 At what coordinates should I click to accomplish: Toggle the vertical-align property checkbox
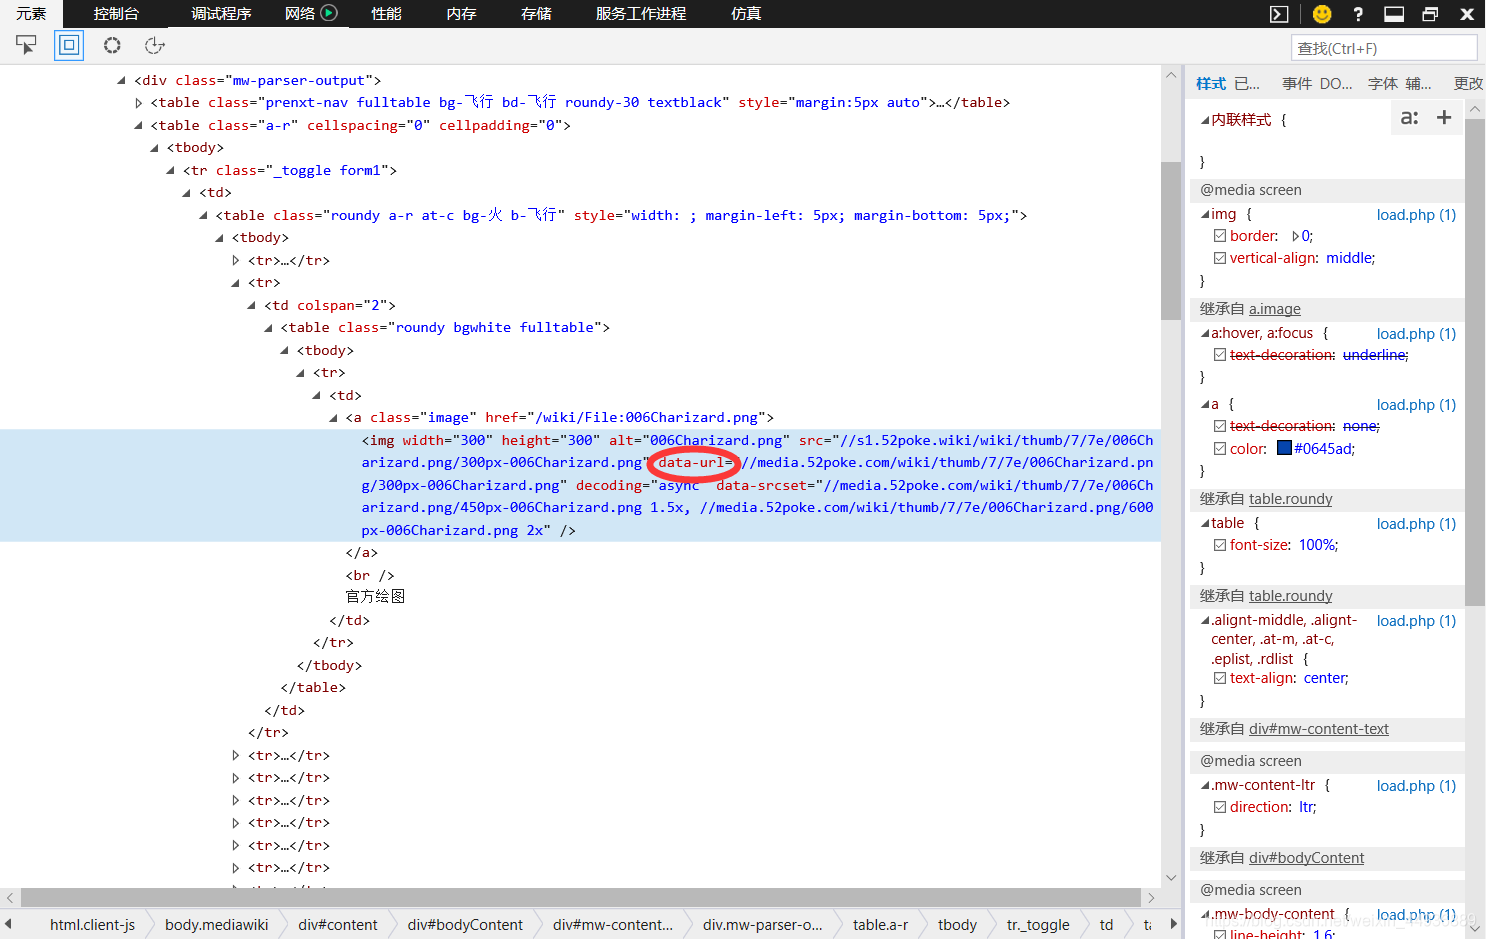coord(1220,258)
